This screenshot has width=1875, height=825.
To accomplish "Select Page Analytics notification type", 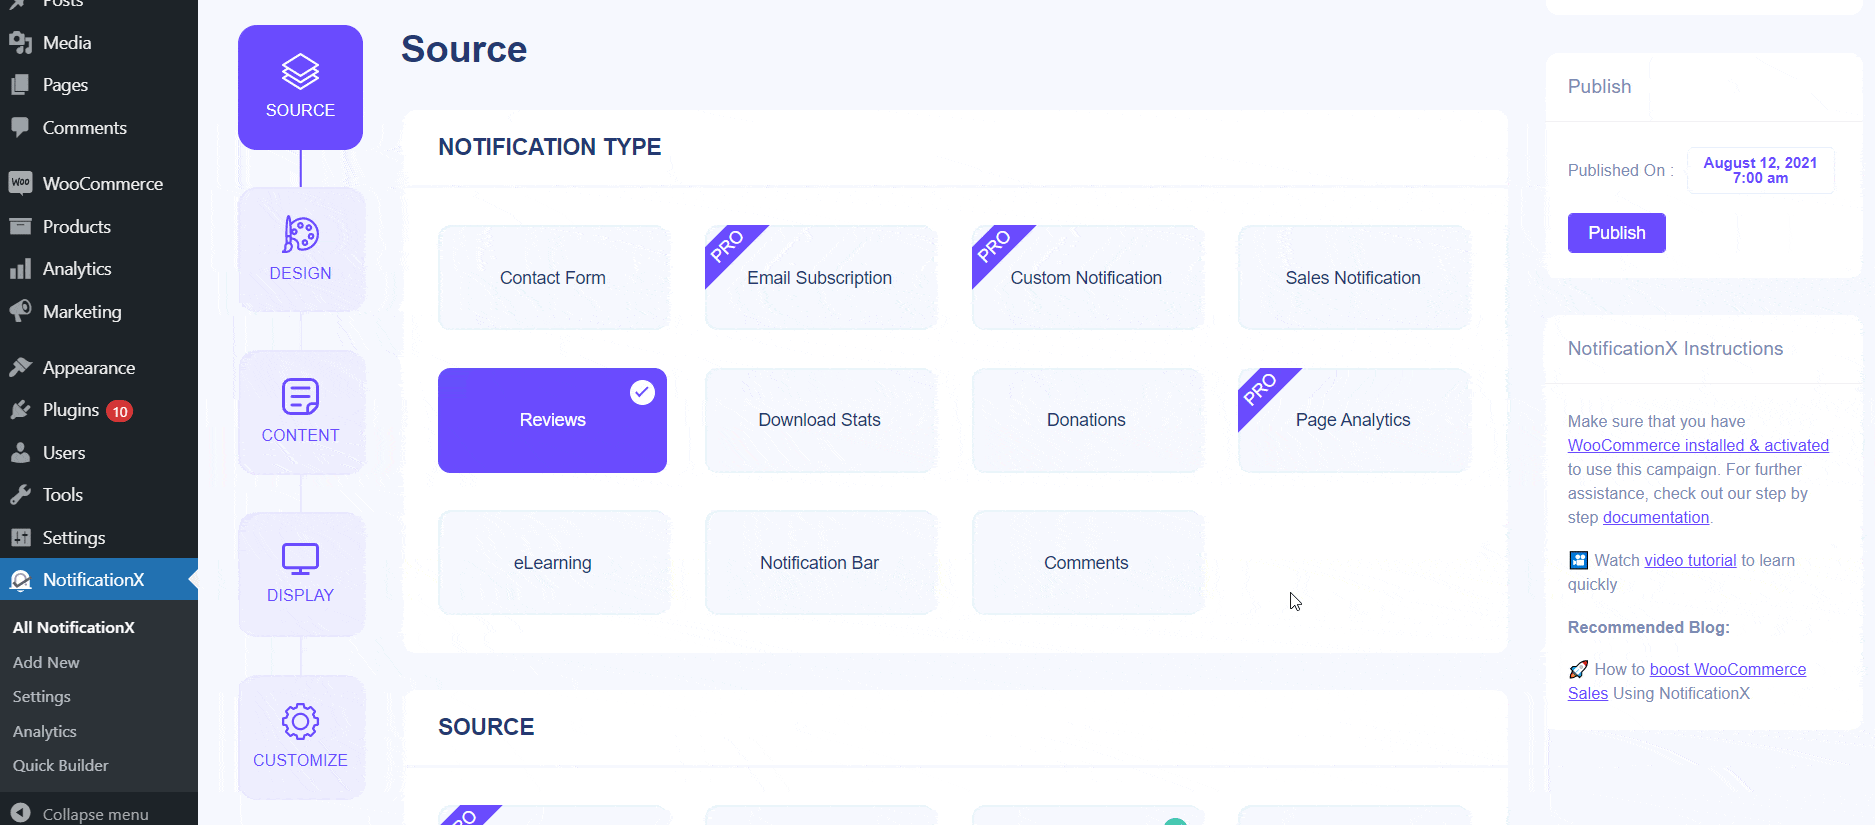I will pyautogui.click(x=1353, y=420).
